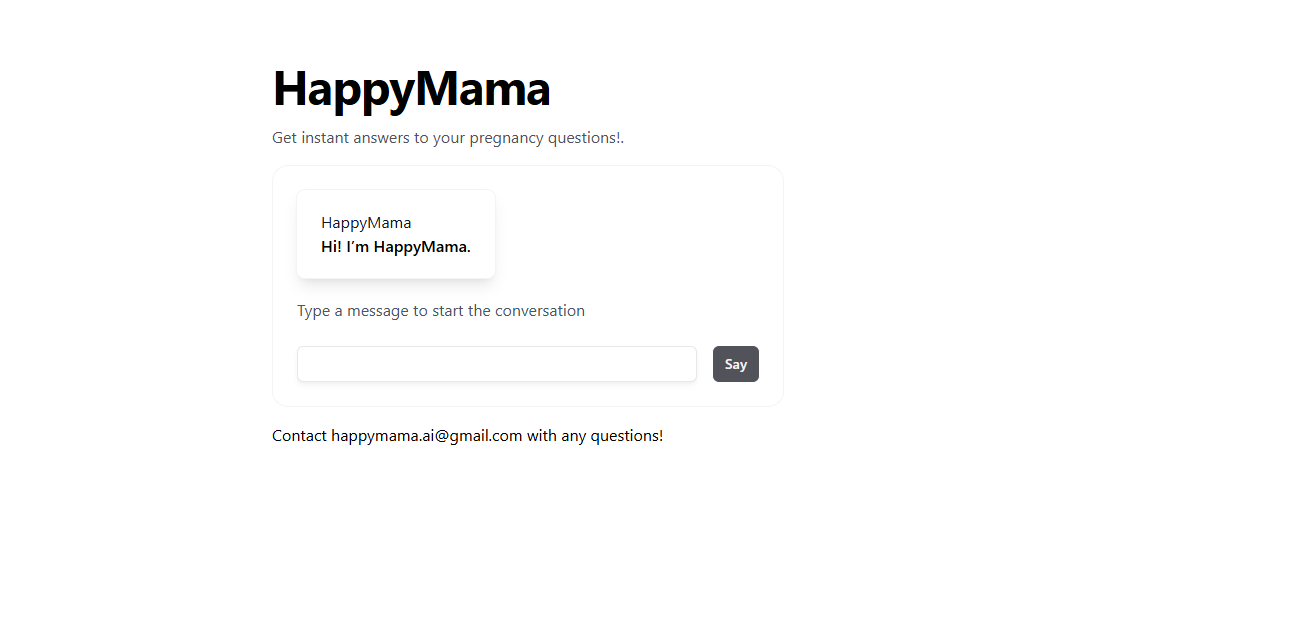
Task: Click the "gmail.com" part of the contact email
Action: point(485,436)
